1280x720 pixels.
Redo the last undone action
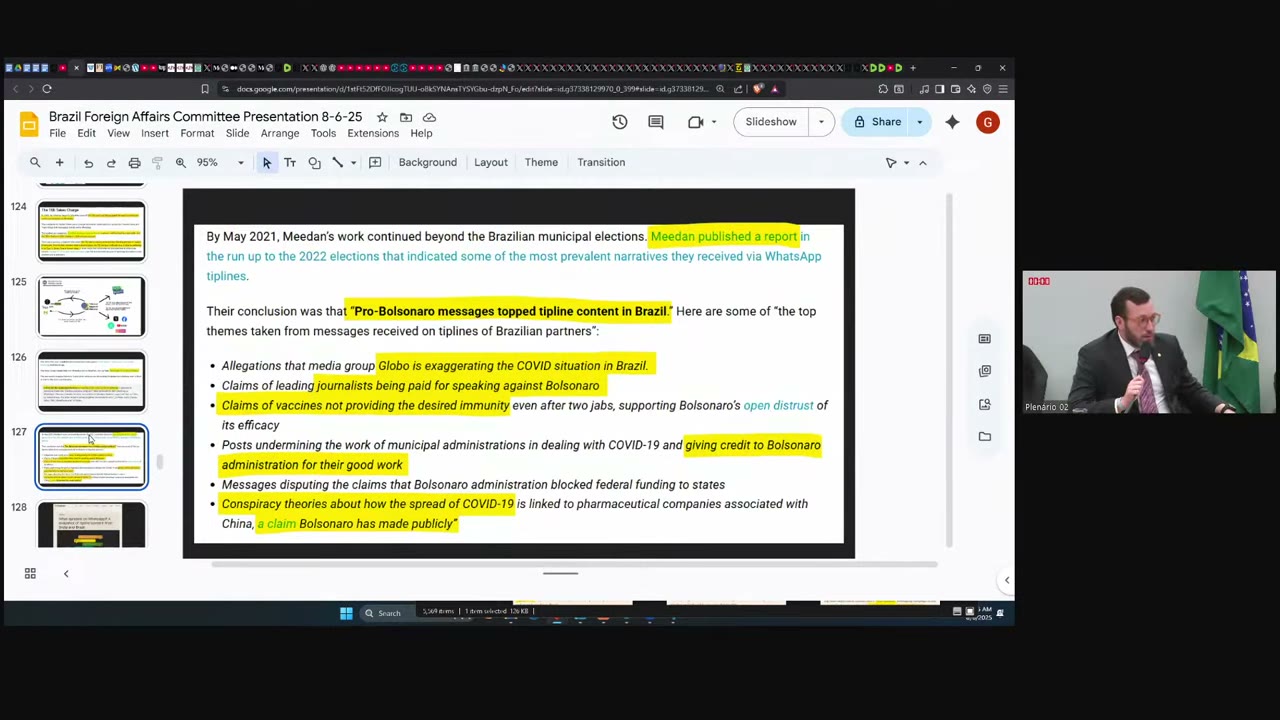[111, 163]
